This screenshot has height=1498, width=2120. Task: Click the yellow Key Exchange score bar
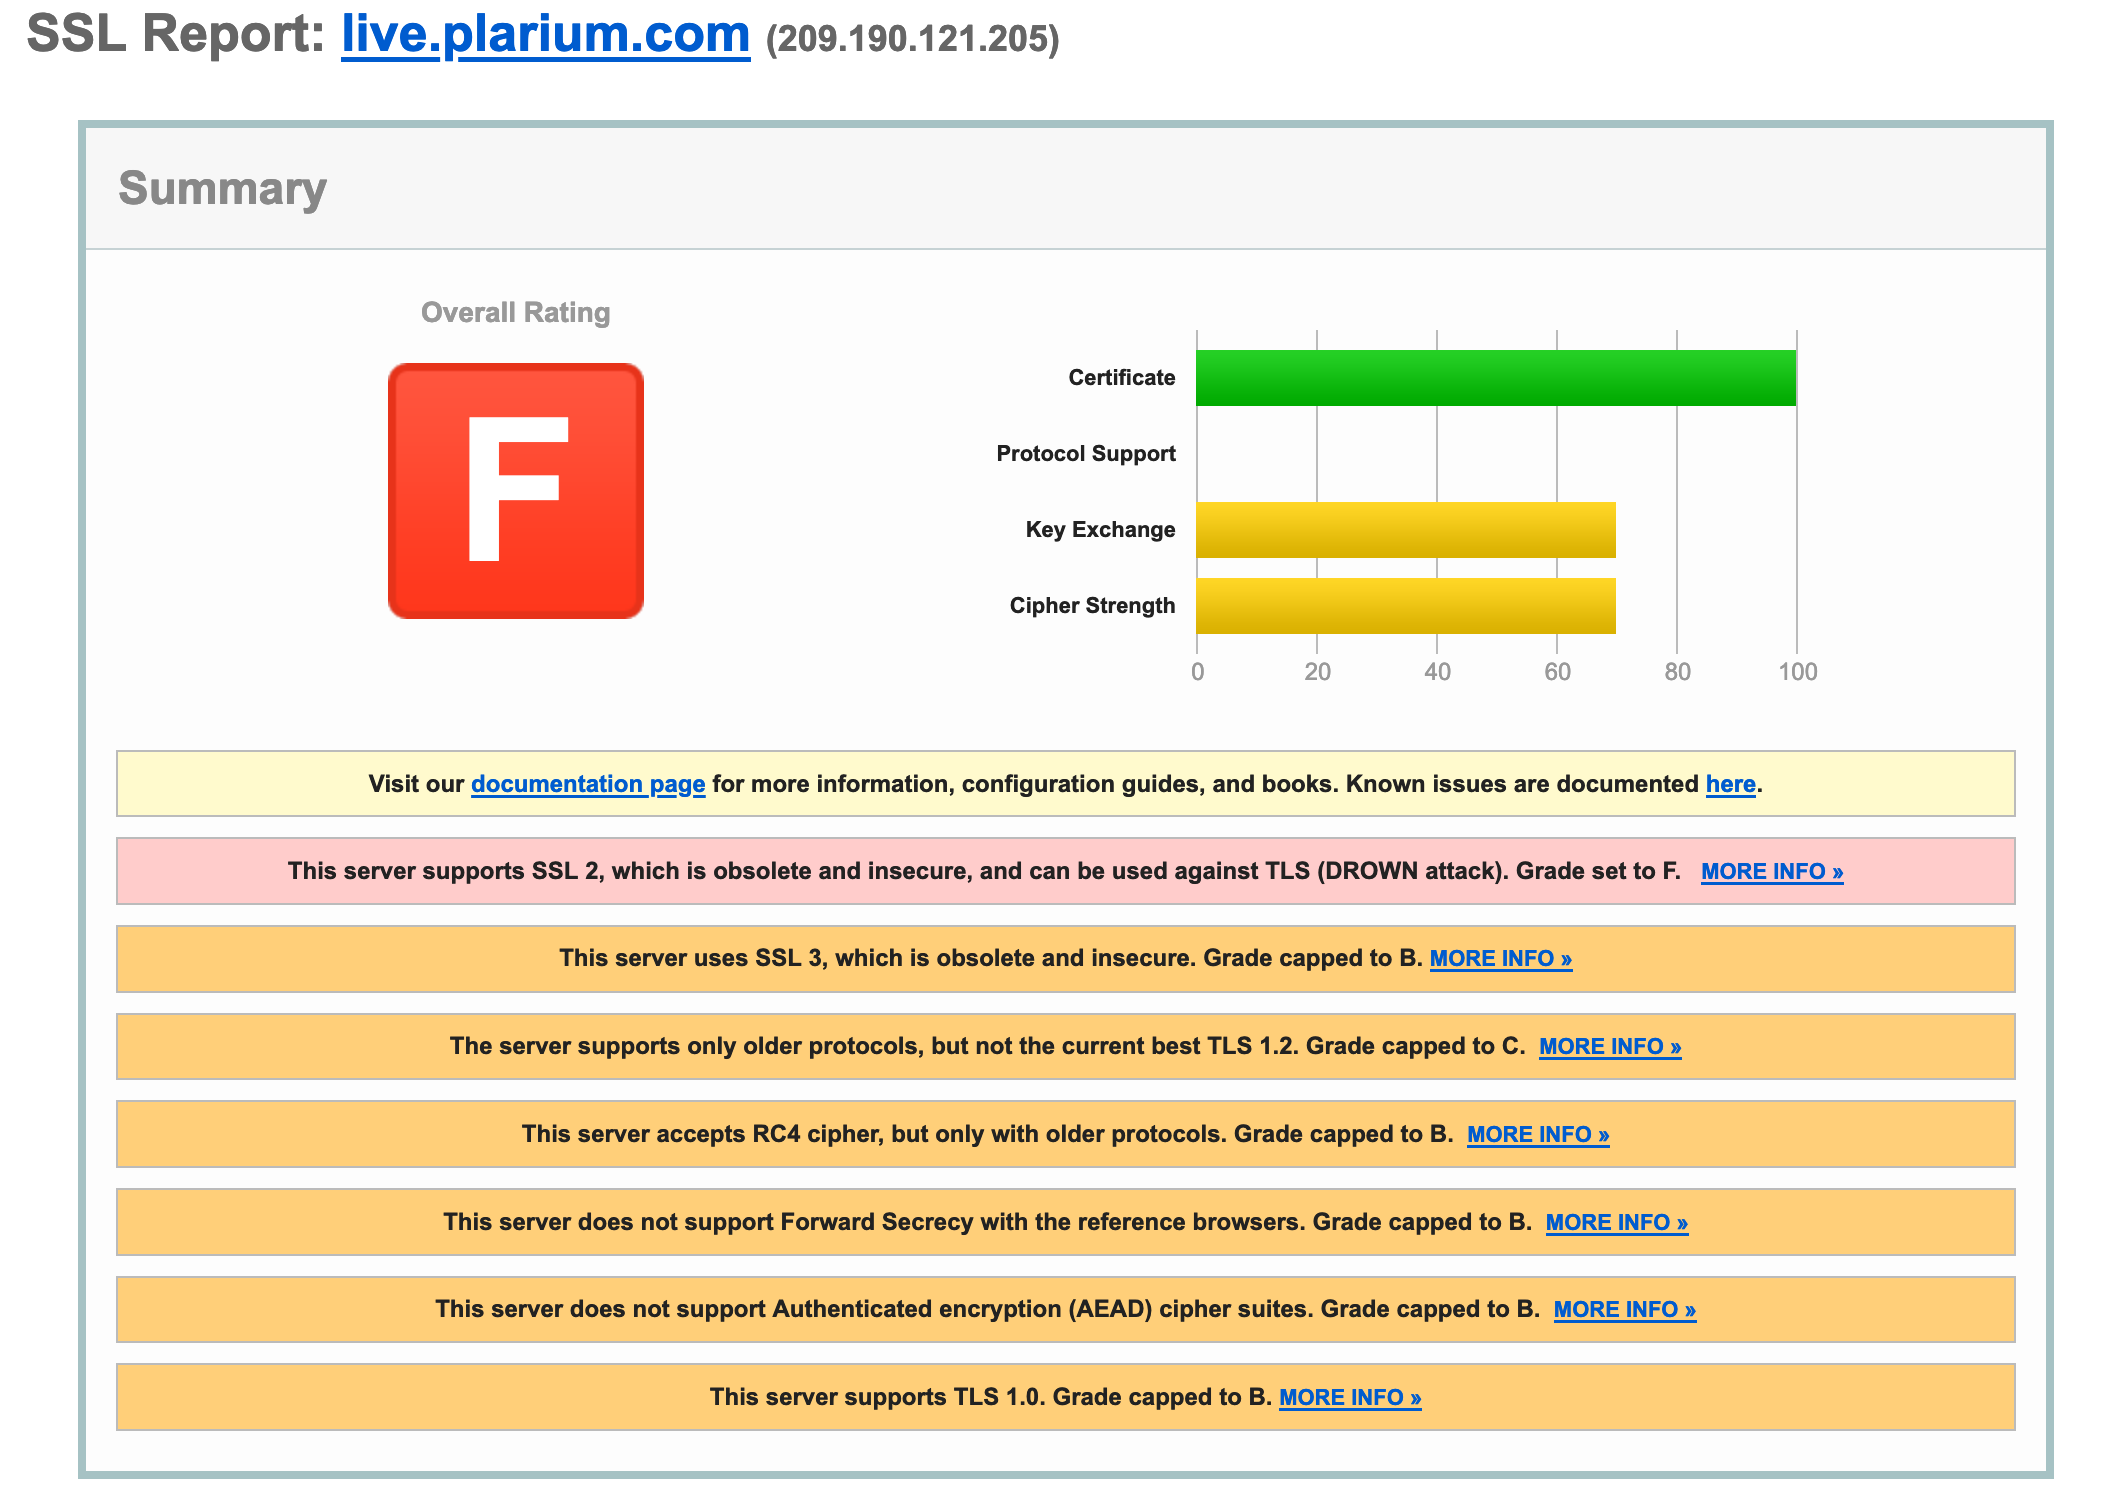coord(1406,530)
